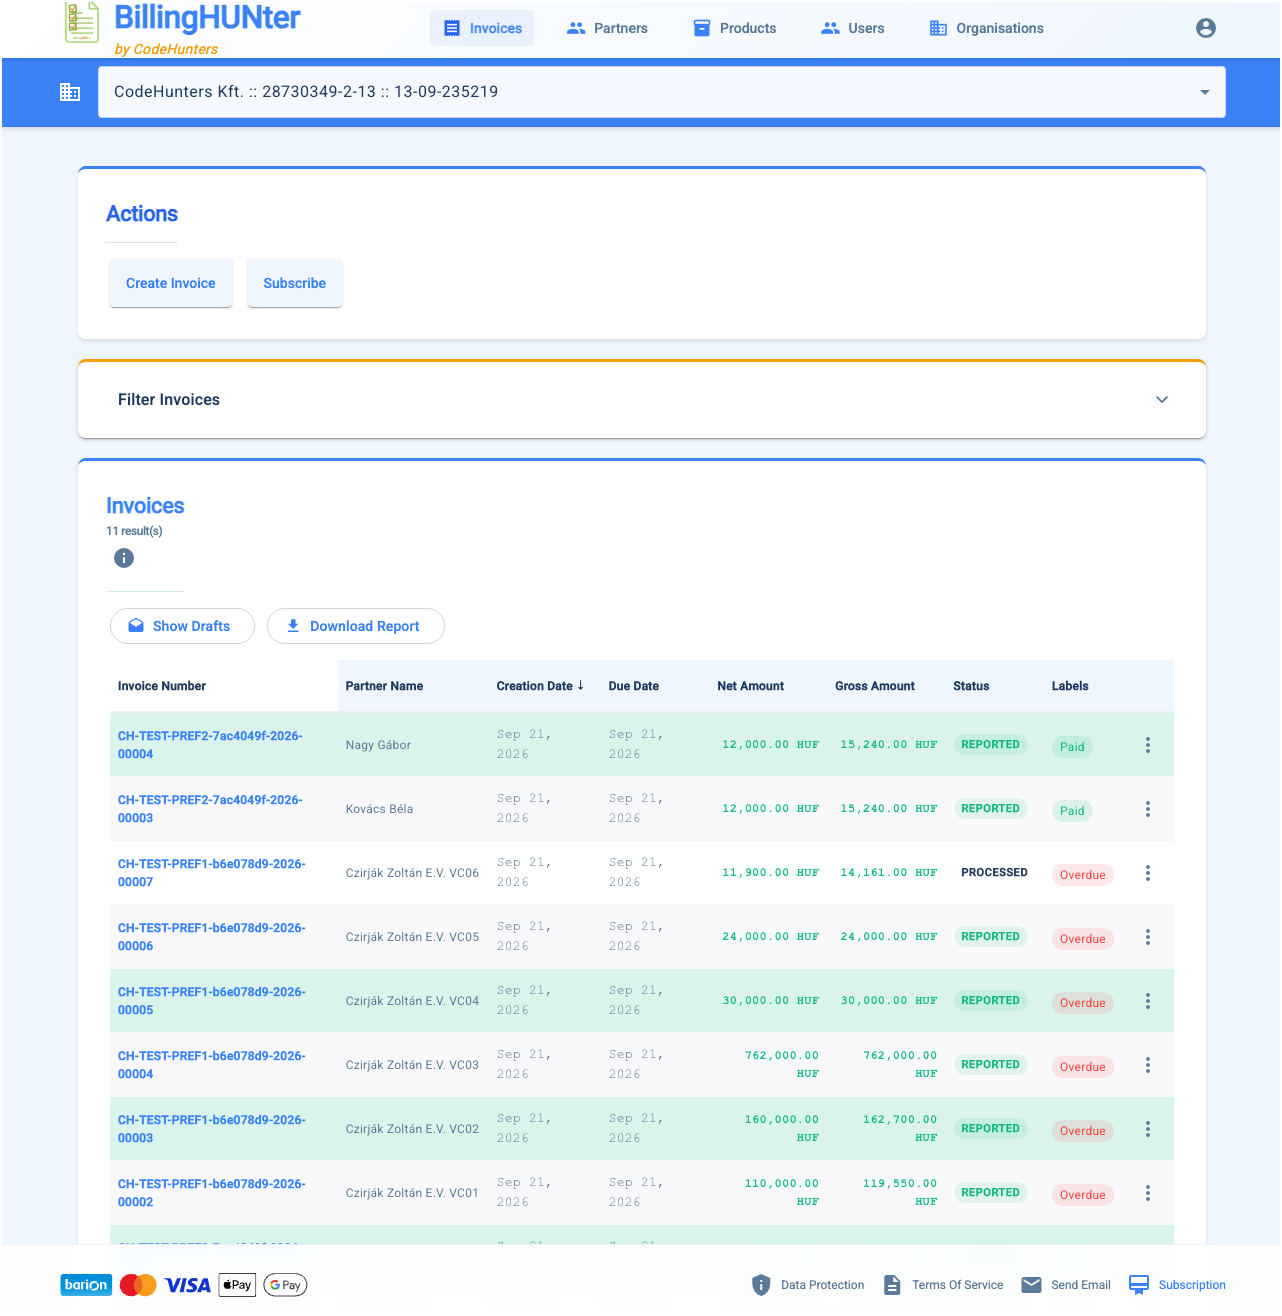Open three-dot menu for VC06 invoice
Viewport: 1282px width, 1316px height.
(1148, 873)
